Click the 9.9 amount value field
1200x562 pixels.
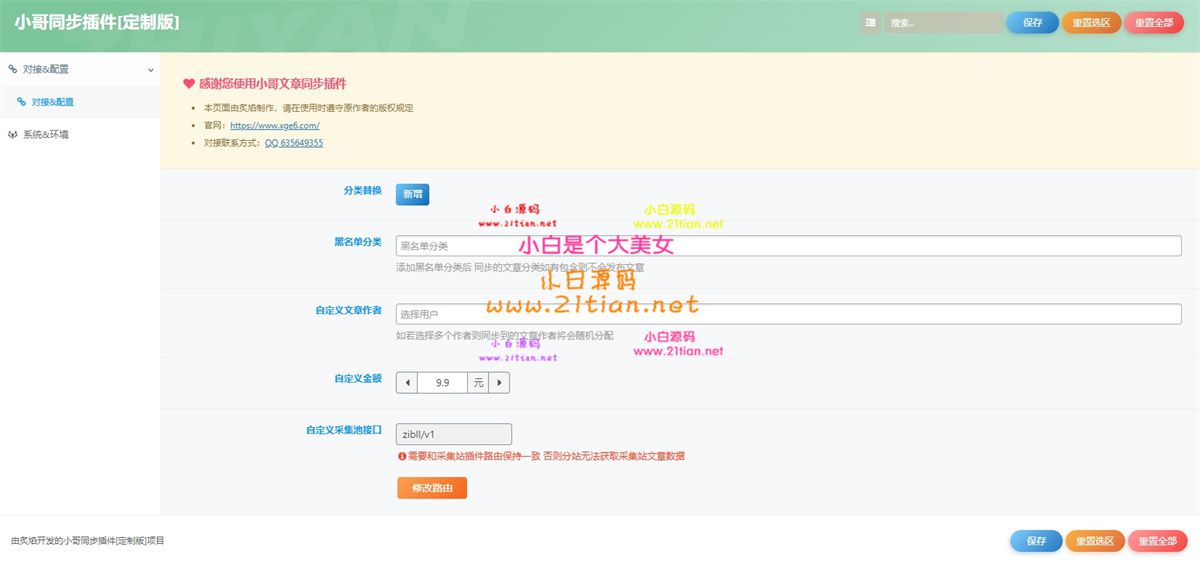coord(442,382)
